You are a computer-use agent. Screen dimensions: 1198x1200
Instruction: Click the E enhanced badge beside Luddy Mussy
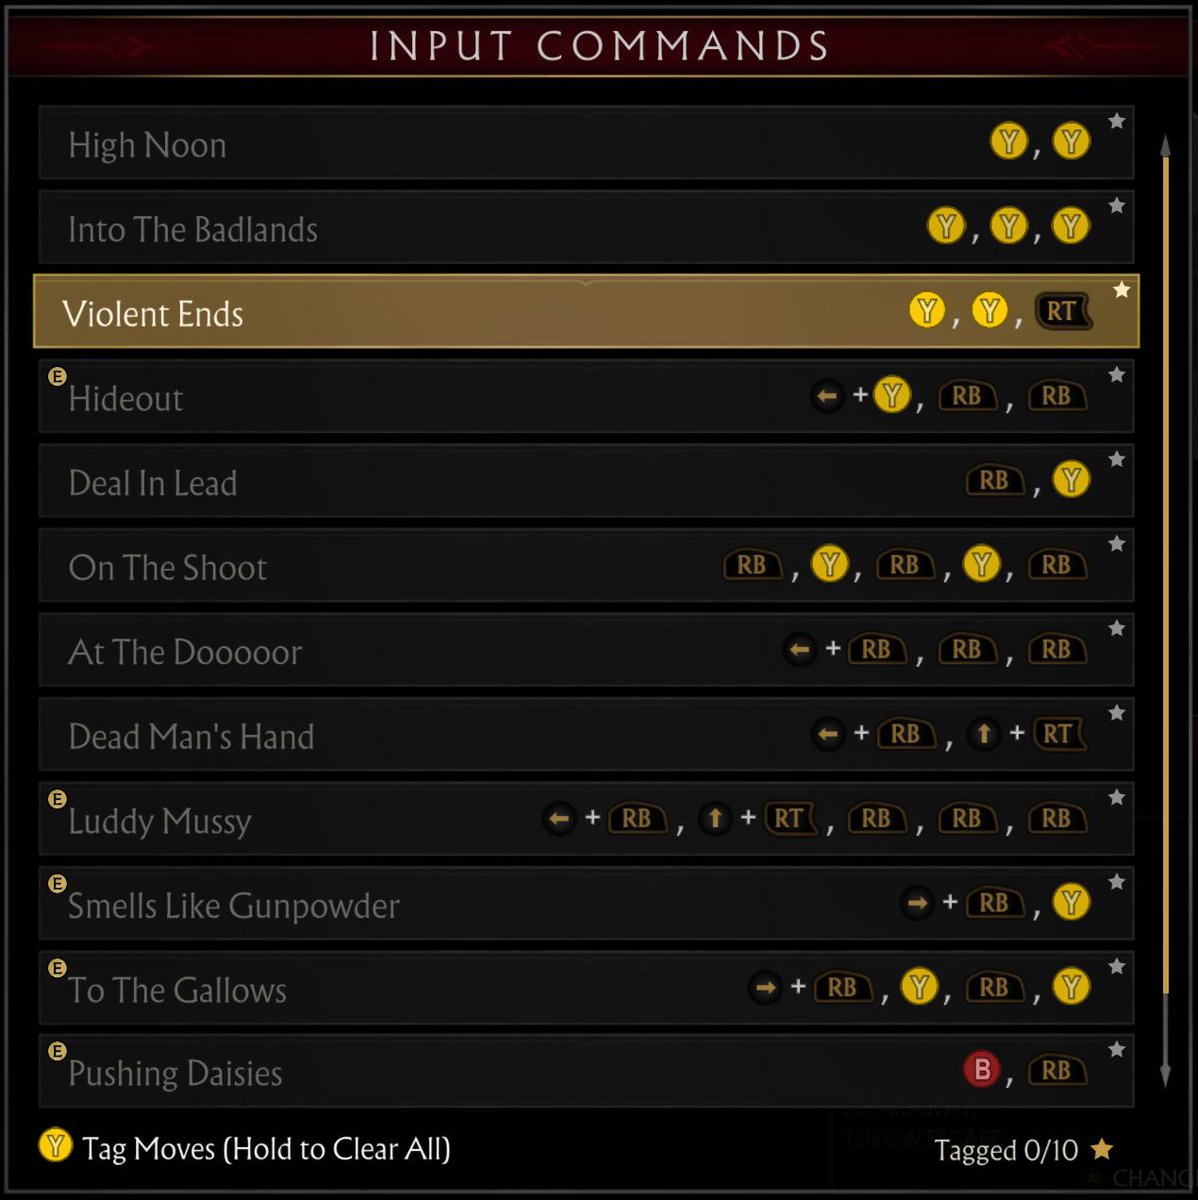[57, 799]
